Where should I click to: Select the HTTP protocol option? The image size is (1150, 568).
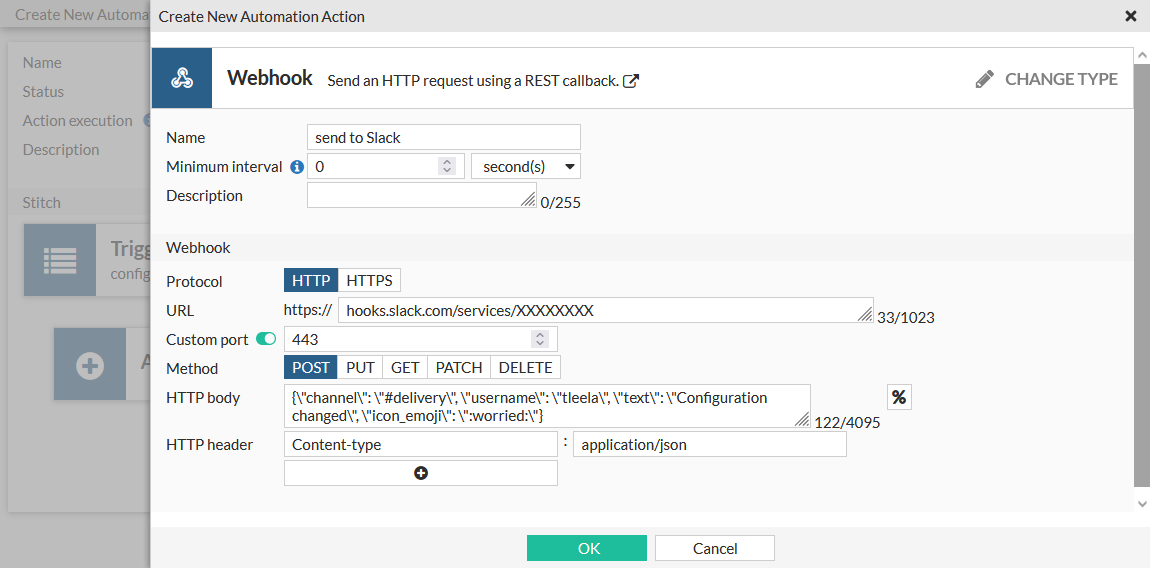pyautogui.click(x=311, y=281)
